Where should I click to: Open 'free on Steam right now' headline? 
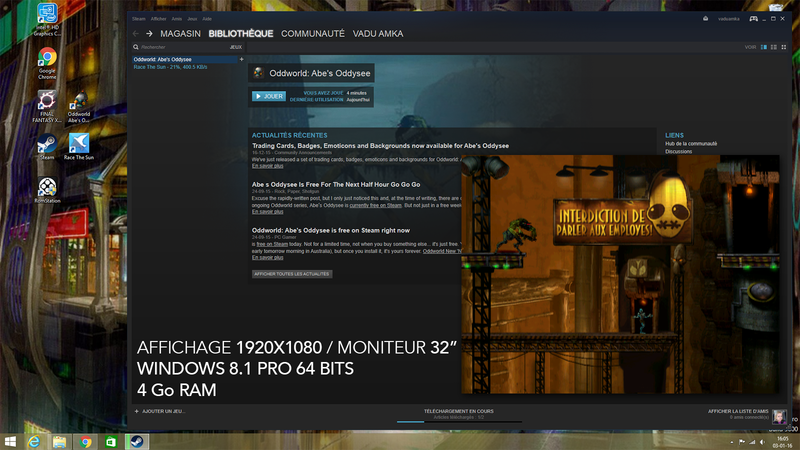[x=331, y=230]
